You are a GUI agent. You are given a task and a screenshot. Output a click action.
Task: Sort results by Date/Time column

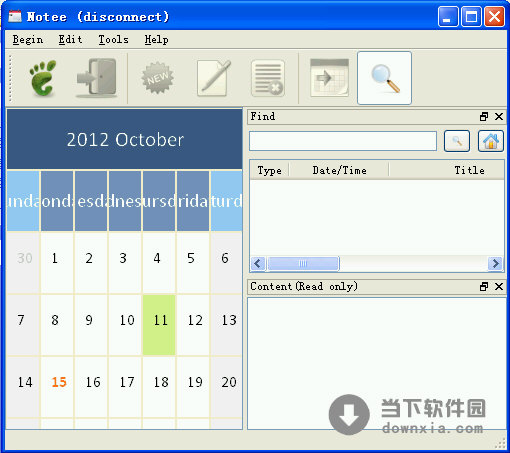pyautogui.click(x=339, y=170)
